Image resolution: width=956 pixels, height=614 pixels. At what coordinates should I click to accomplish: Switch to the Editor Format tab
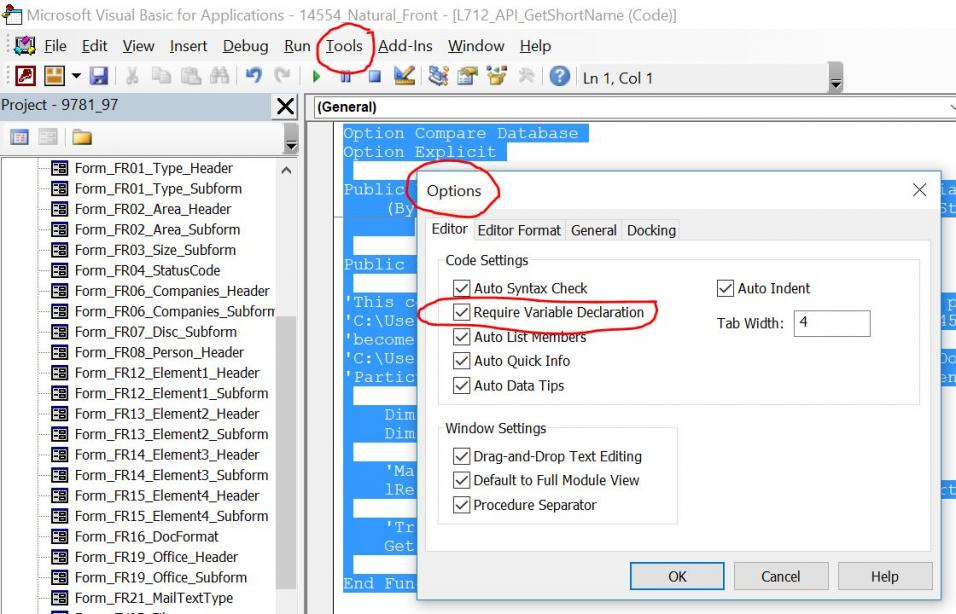[x=519, y=230]
